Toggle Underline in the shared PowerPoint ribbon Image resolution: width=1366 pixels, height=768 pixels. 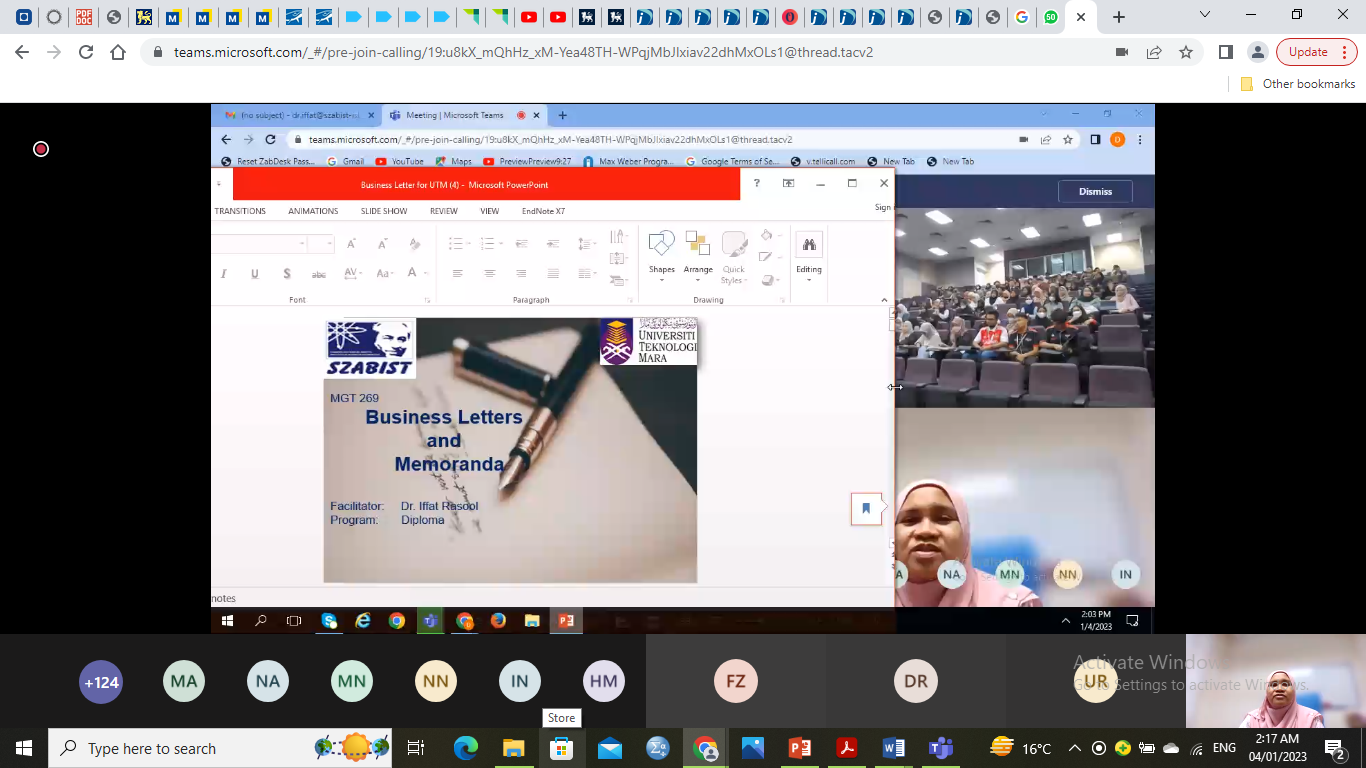point(255,274)
